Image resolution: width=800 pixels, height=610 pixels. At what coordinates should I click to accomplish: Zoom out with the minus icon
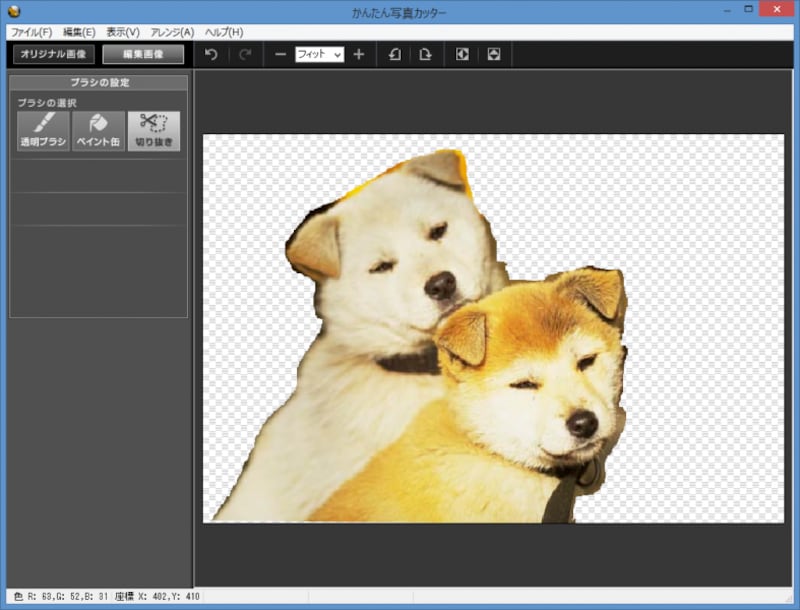(281, 55)
